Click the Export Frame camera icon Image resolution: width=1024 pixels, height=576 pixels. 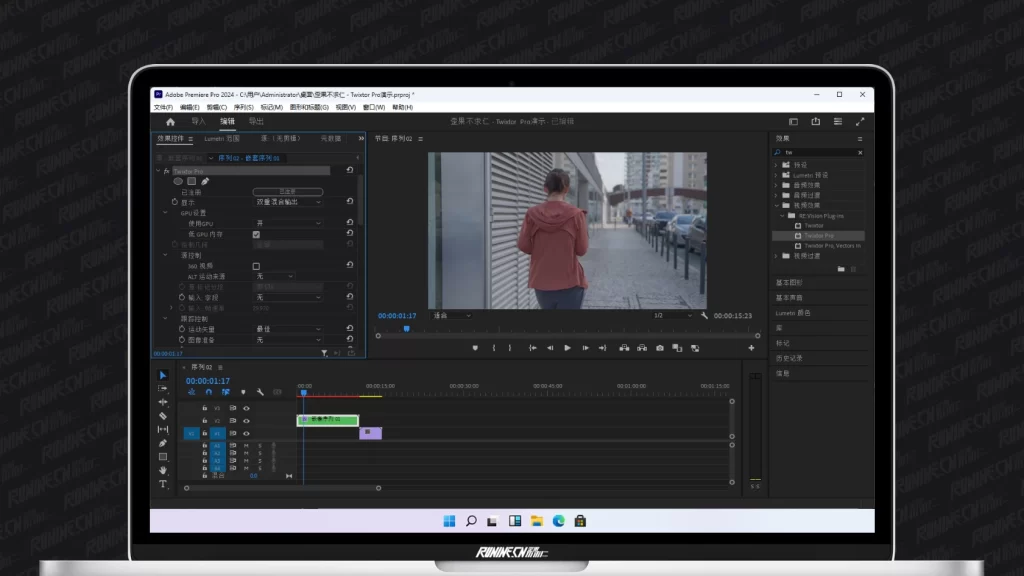click(660, 348)
